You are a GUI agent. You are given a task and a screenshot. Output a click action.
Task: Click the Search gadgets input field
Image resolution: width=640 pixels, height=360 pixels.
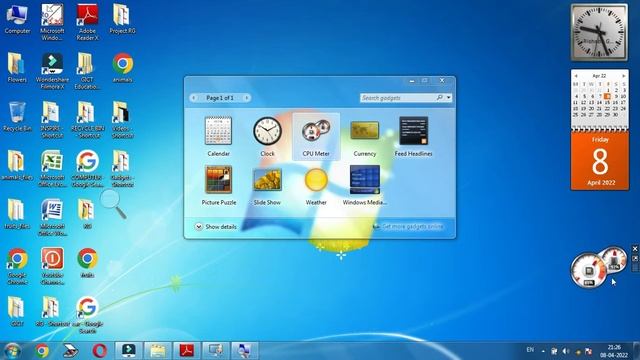point(398,98)
